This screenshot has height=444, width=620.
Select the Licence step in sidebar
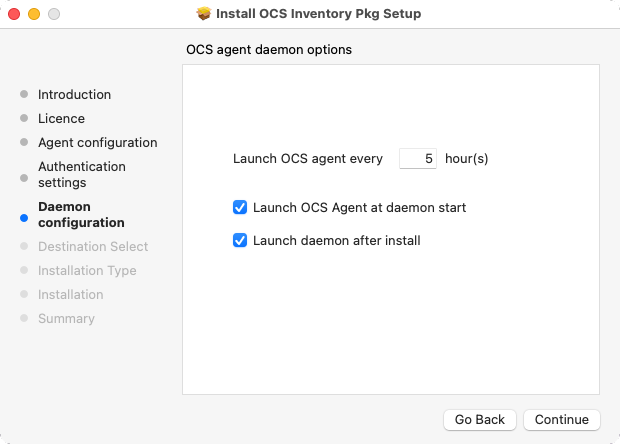click(61, 119)
